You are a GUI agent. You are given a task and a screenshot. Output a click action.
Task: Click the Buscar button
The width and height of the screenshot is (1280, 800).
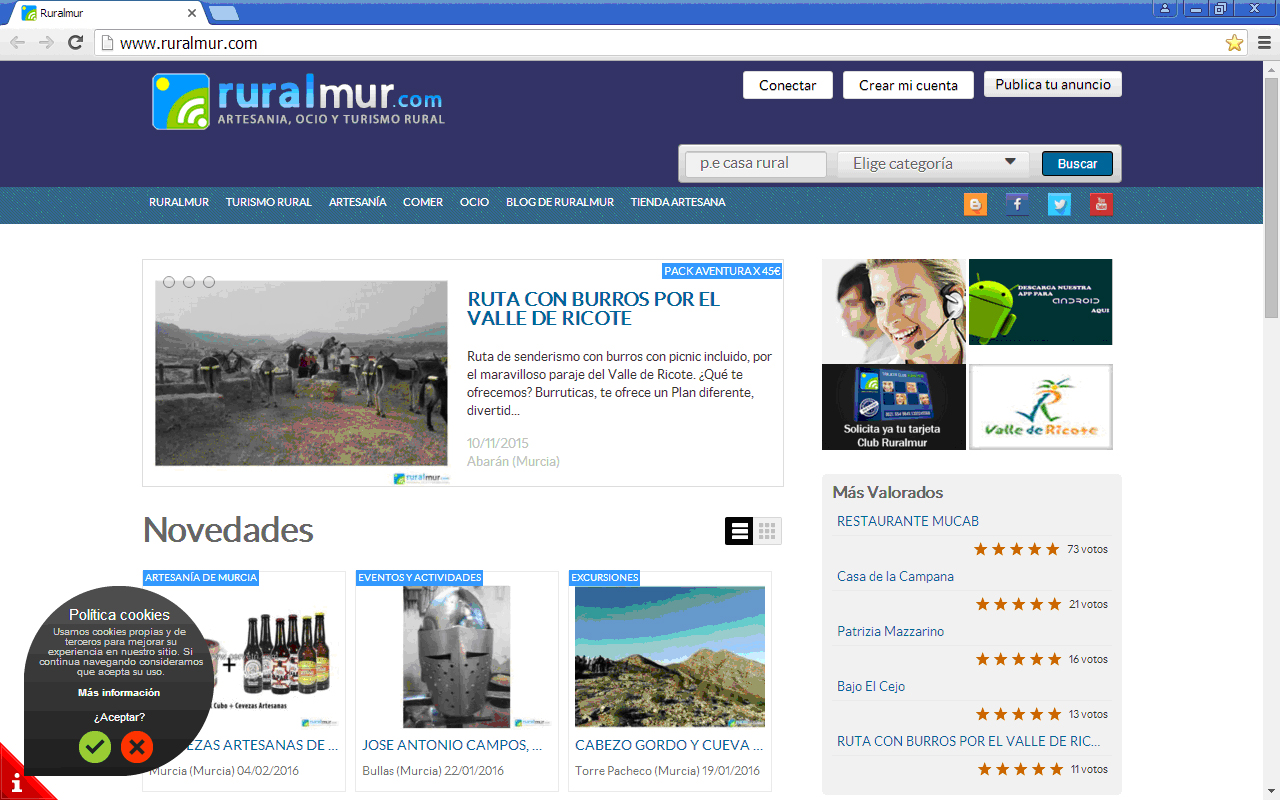[x=1077, y=164]
